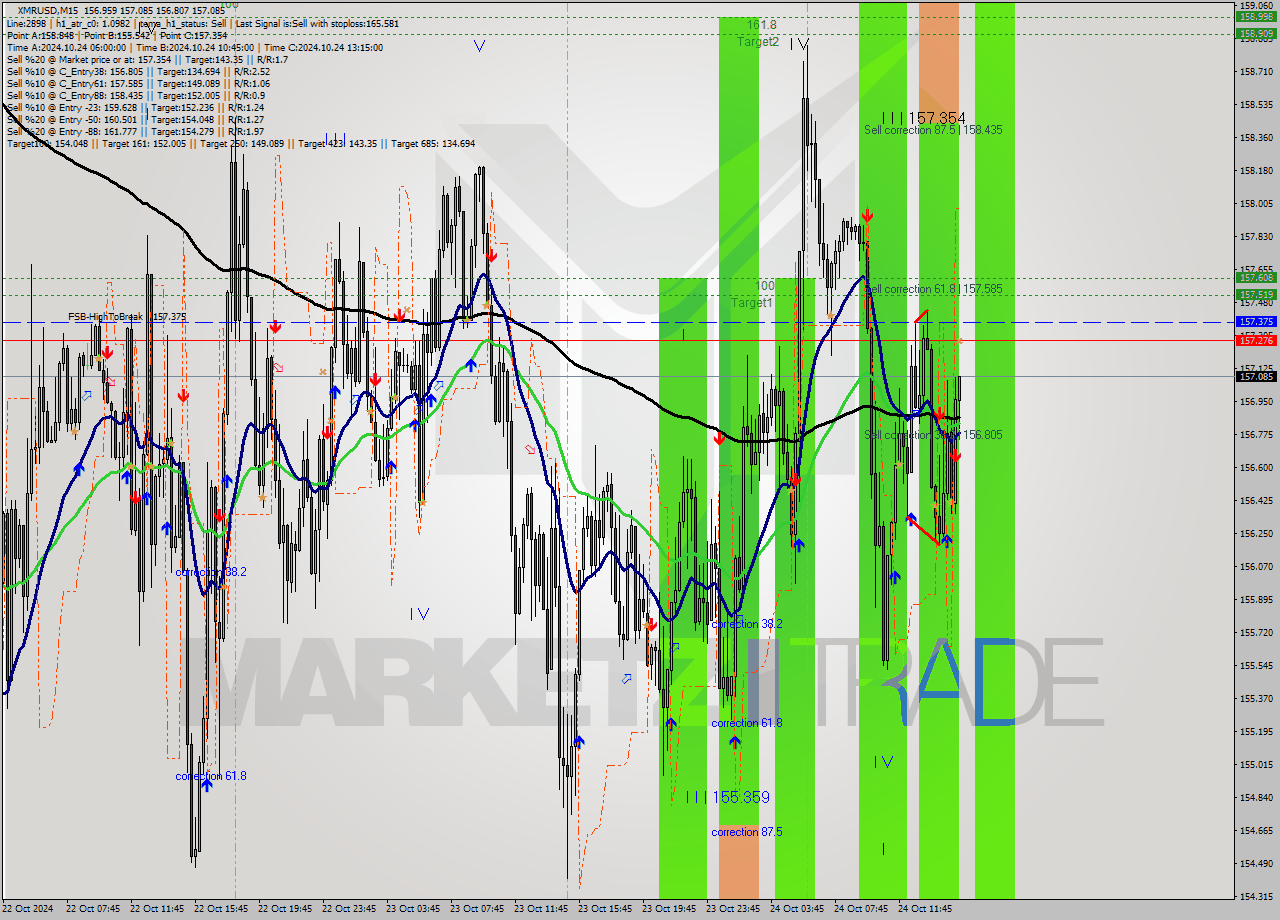Select the green 158.998 price tag

(x=1256, y=16)
